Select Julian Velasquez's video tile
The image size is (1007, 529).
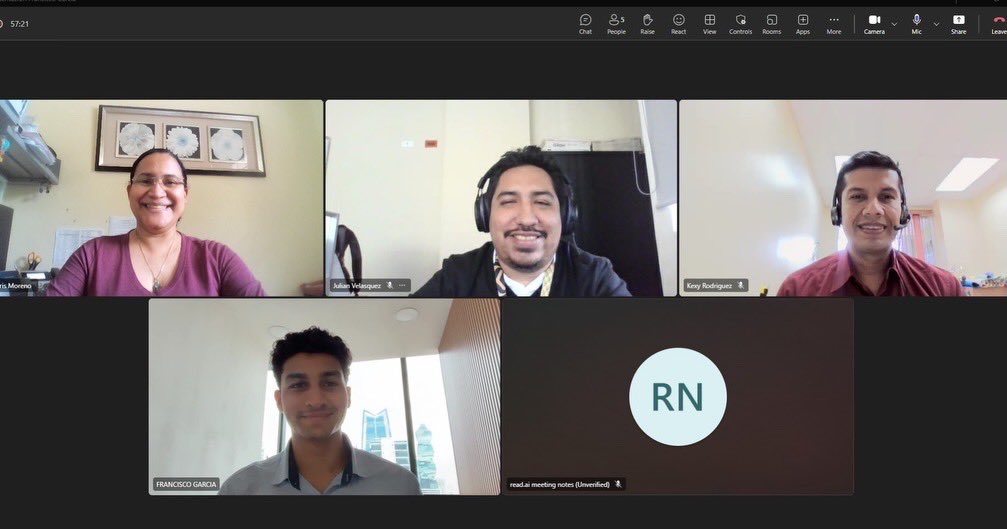(501, 198)
